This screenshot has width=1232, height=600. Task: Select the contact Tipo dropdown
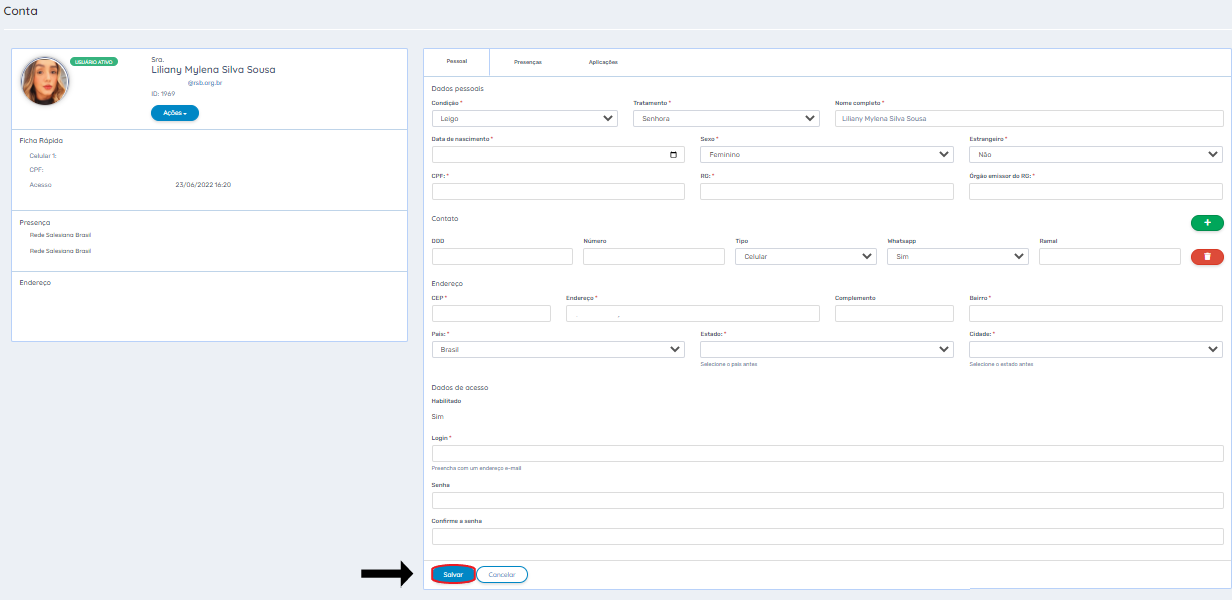click(x=805, y=257)
